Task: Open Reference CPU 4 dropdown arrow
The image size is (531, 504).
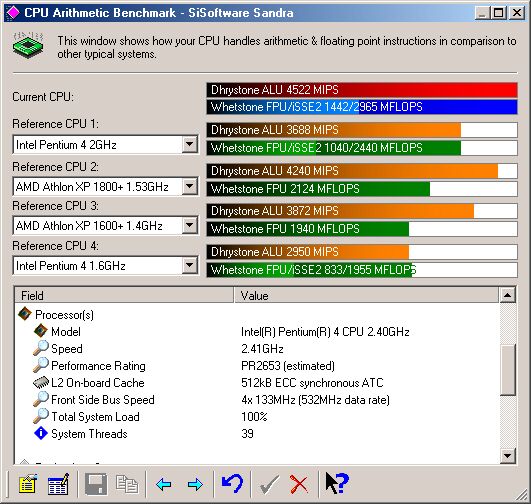Action: tap(190, 266)
